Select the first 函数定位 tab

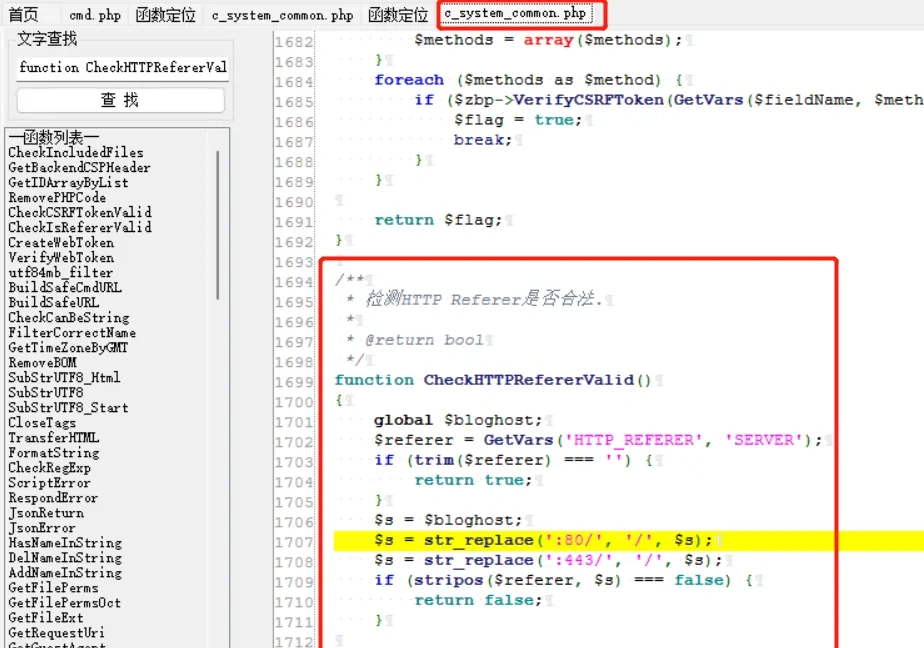[166, 15]
